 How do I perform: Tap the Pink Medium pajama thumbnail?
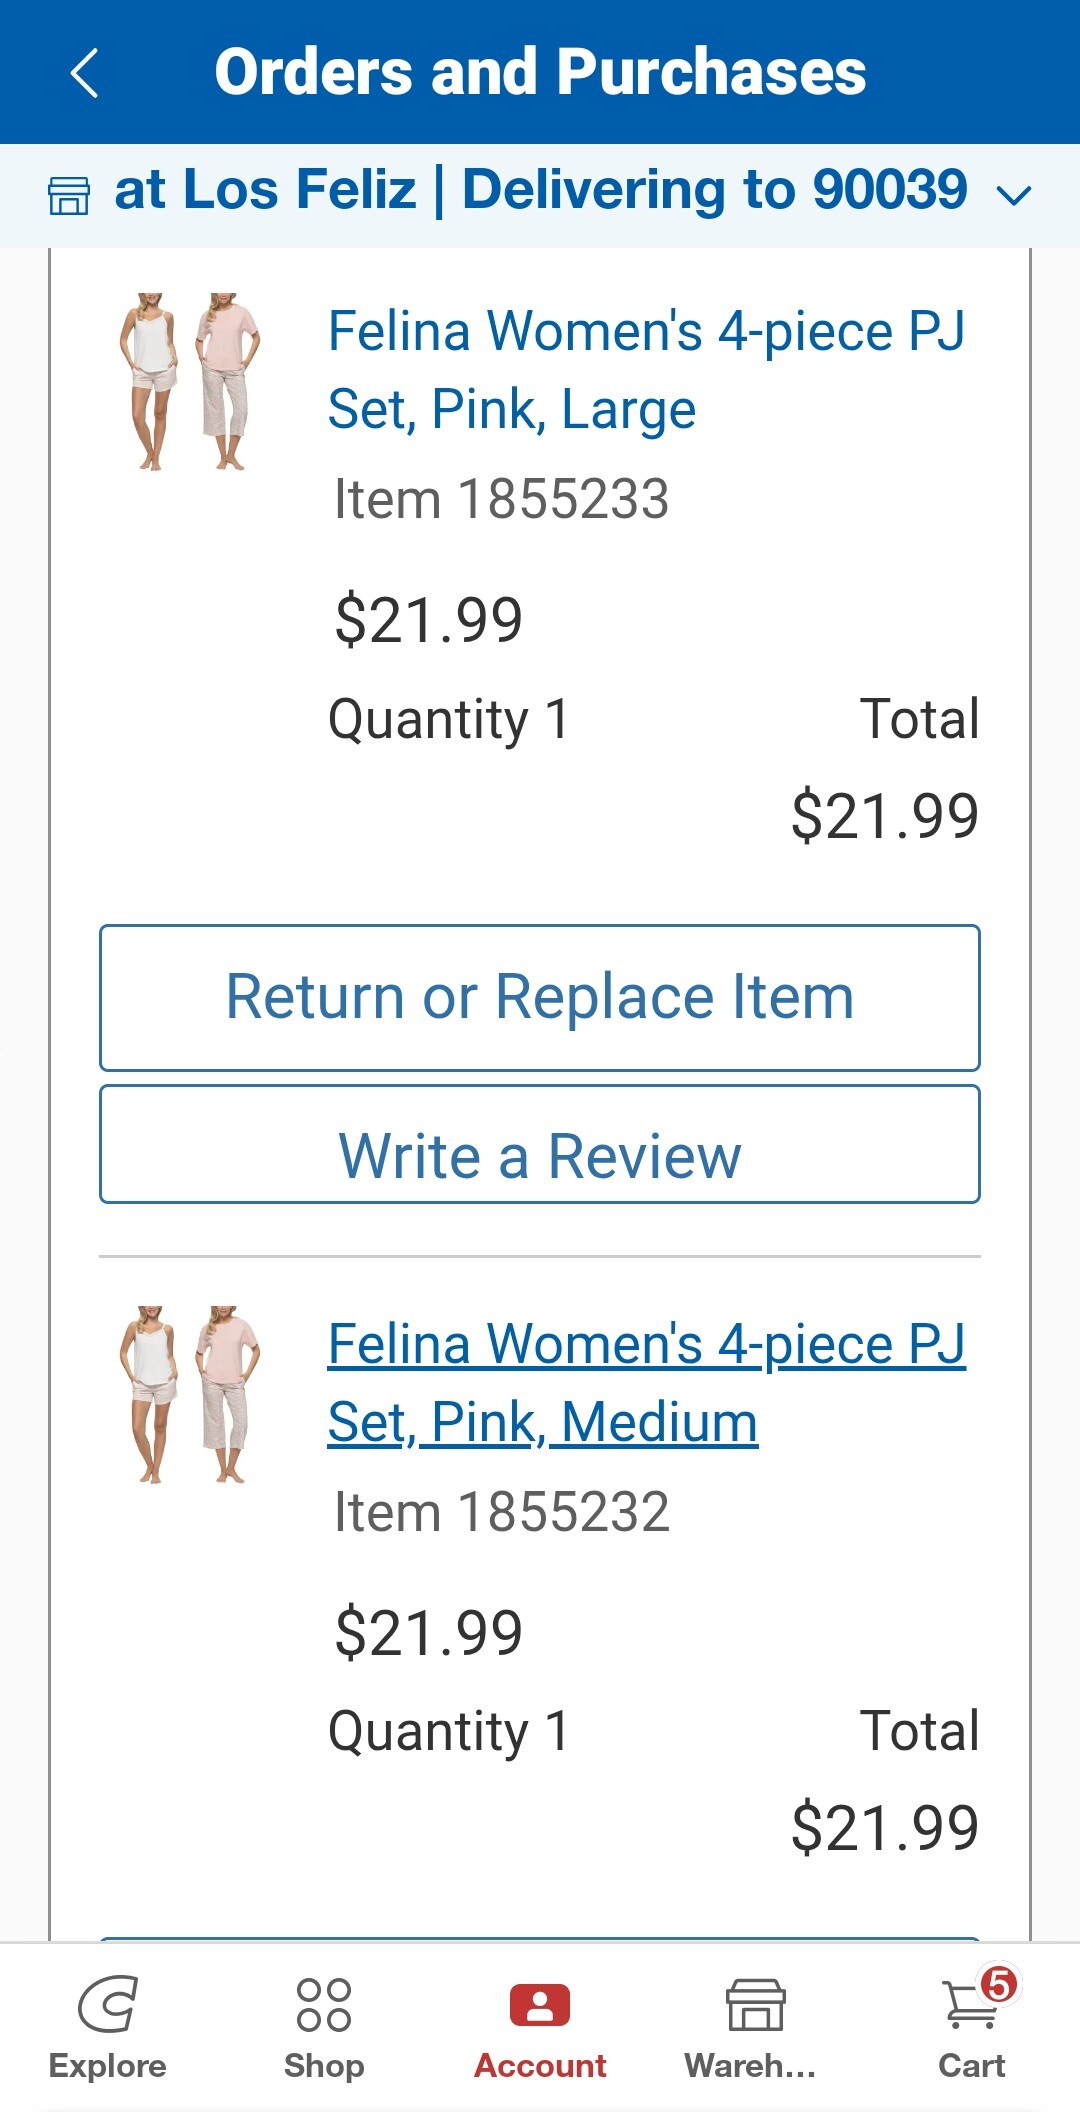(190, 1394)
